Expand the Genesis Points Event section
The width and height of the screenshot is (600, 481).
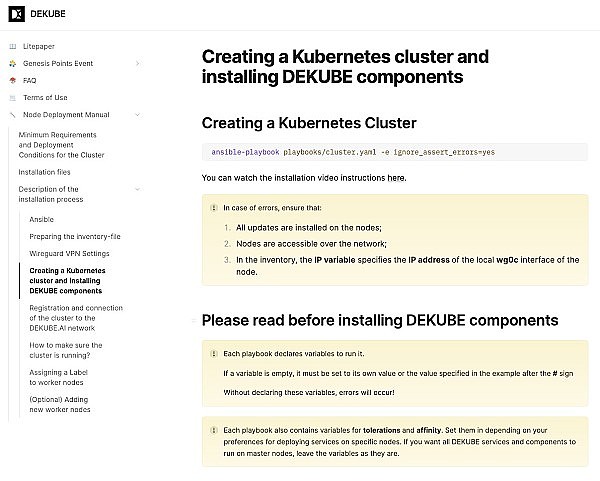pyautogui.click(x=138, y=63)
